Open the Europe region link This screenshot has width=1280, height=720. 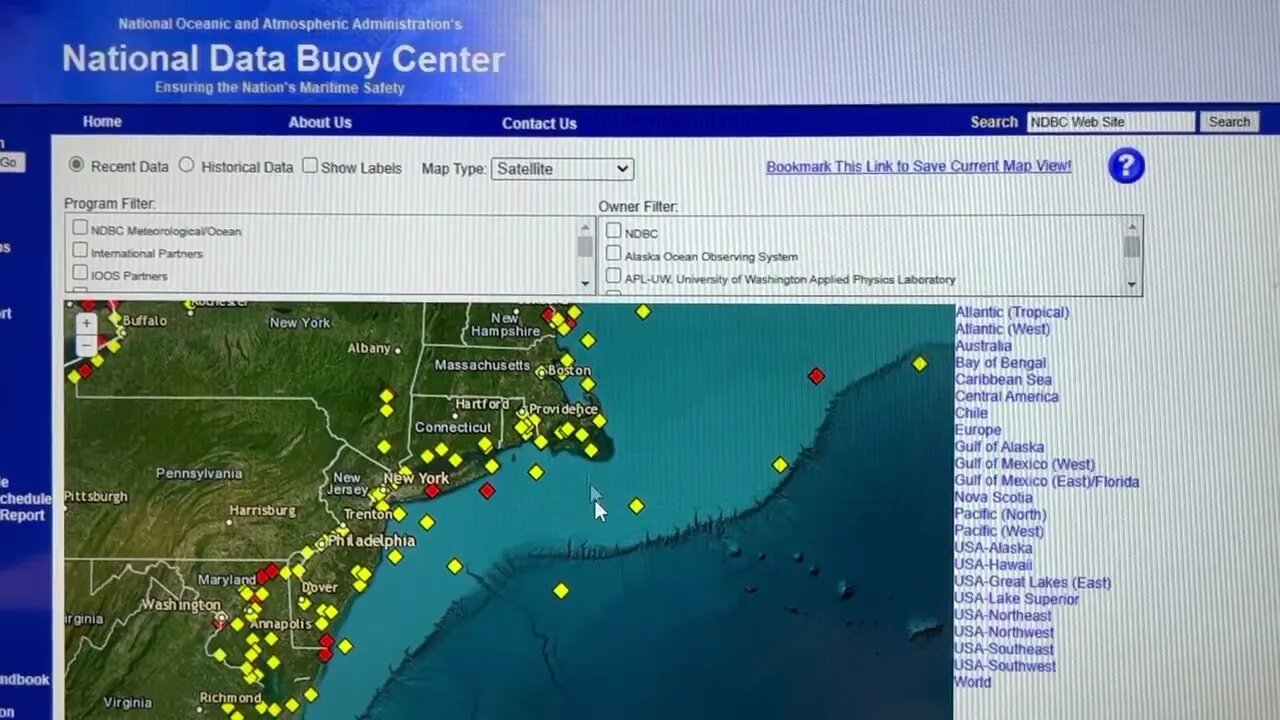point(978,430)
